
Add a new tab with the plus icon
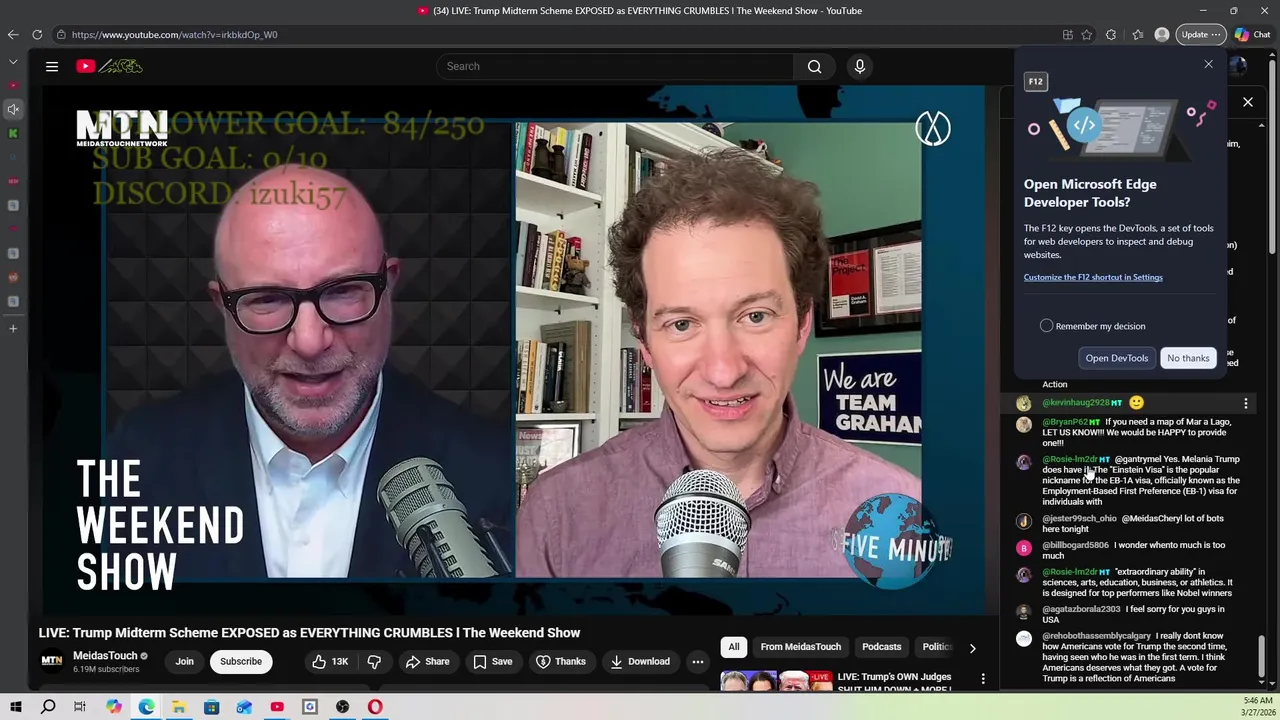(x=13, y=328)
